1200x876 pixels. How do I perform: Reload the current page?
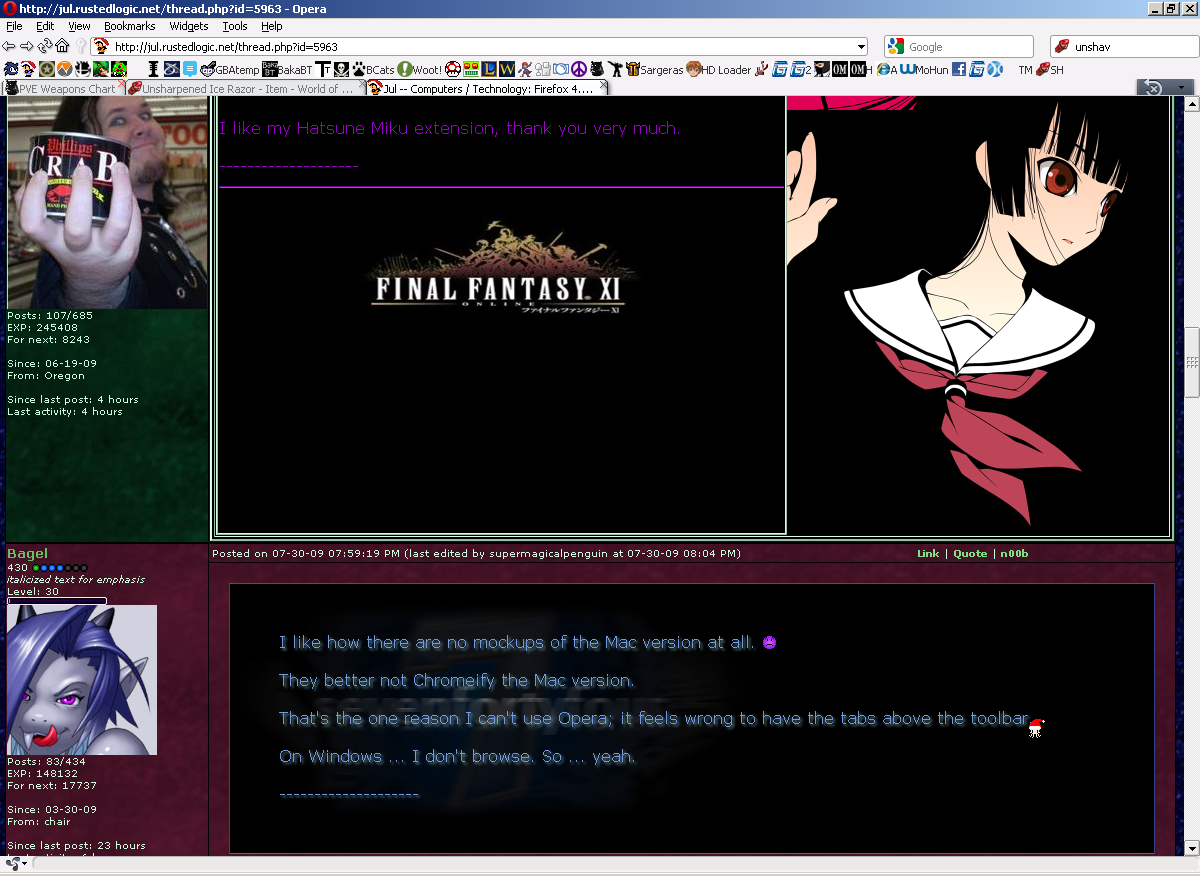coord(44,46)
